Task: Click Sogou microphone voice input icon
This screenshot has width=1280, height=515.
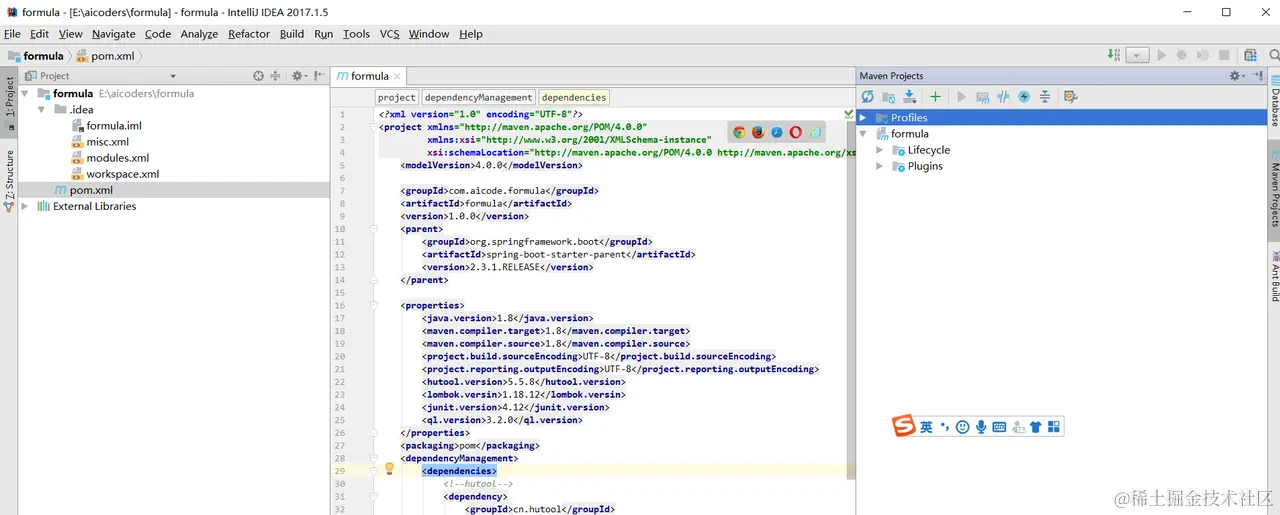Action: coord(981,427)
